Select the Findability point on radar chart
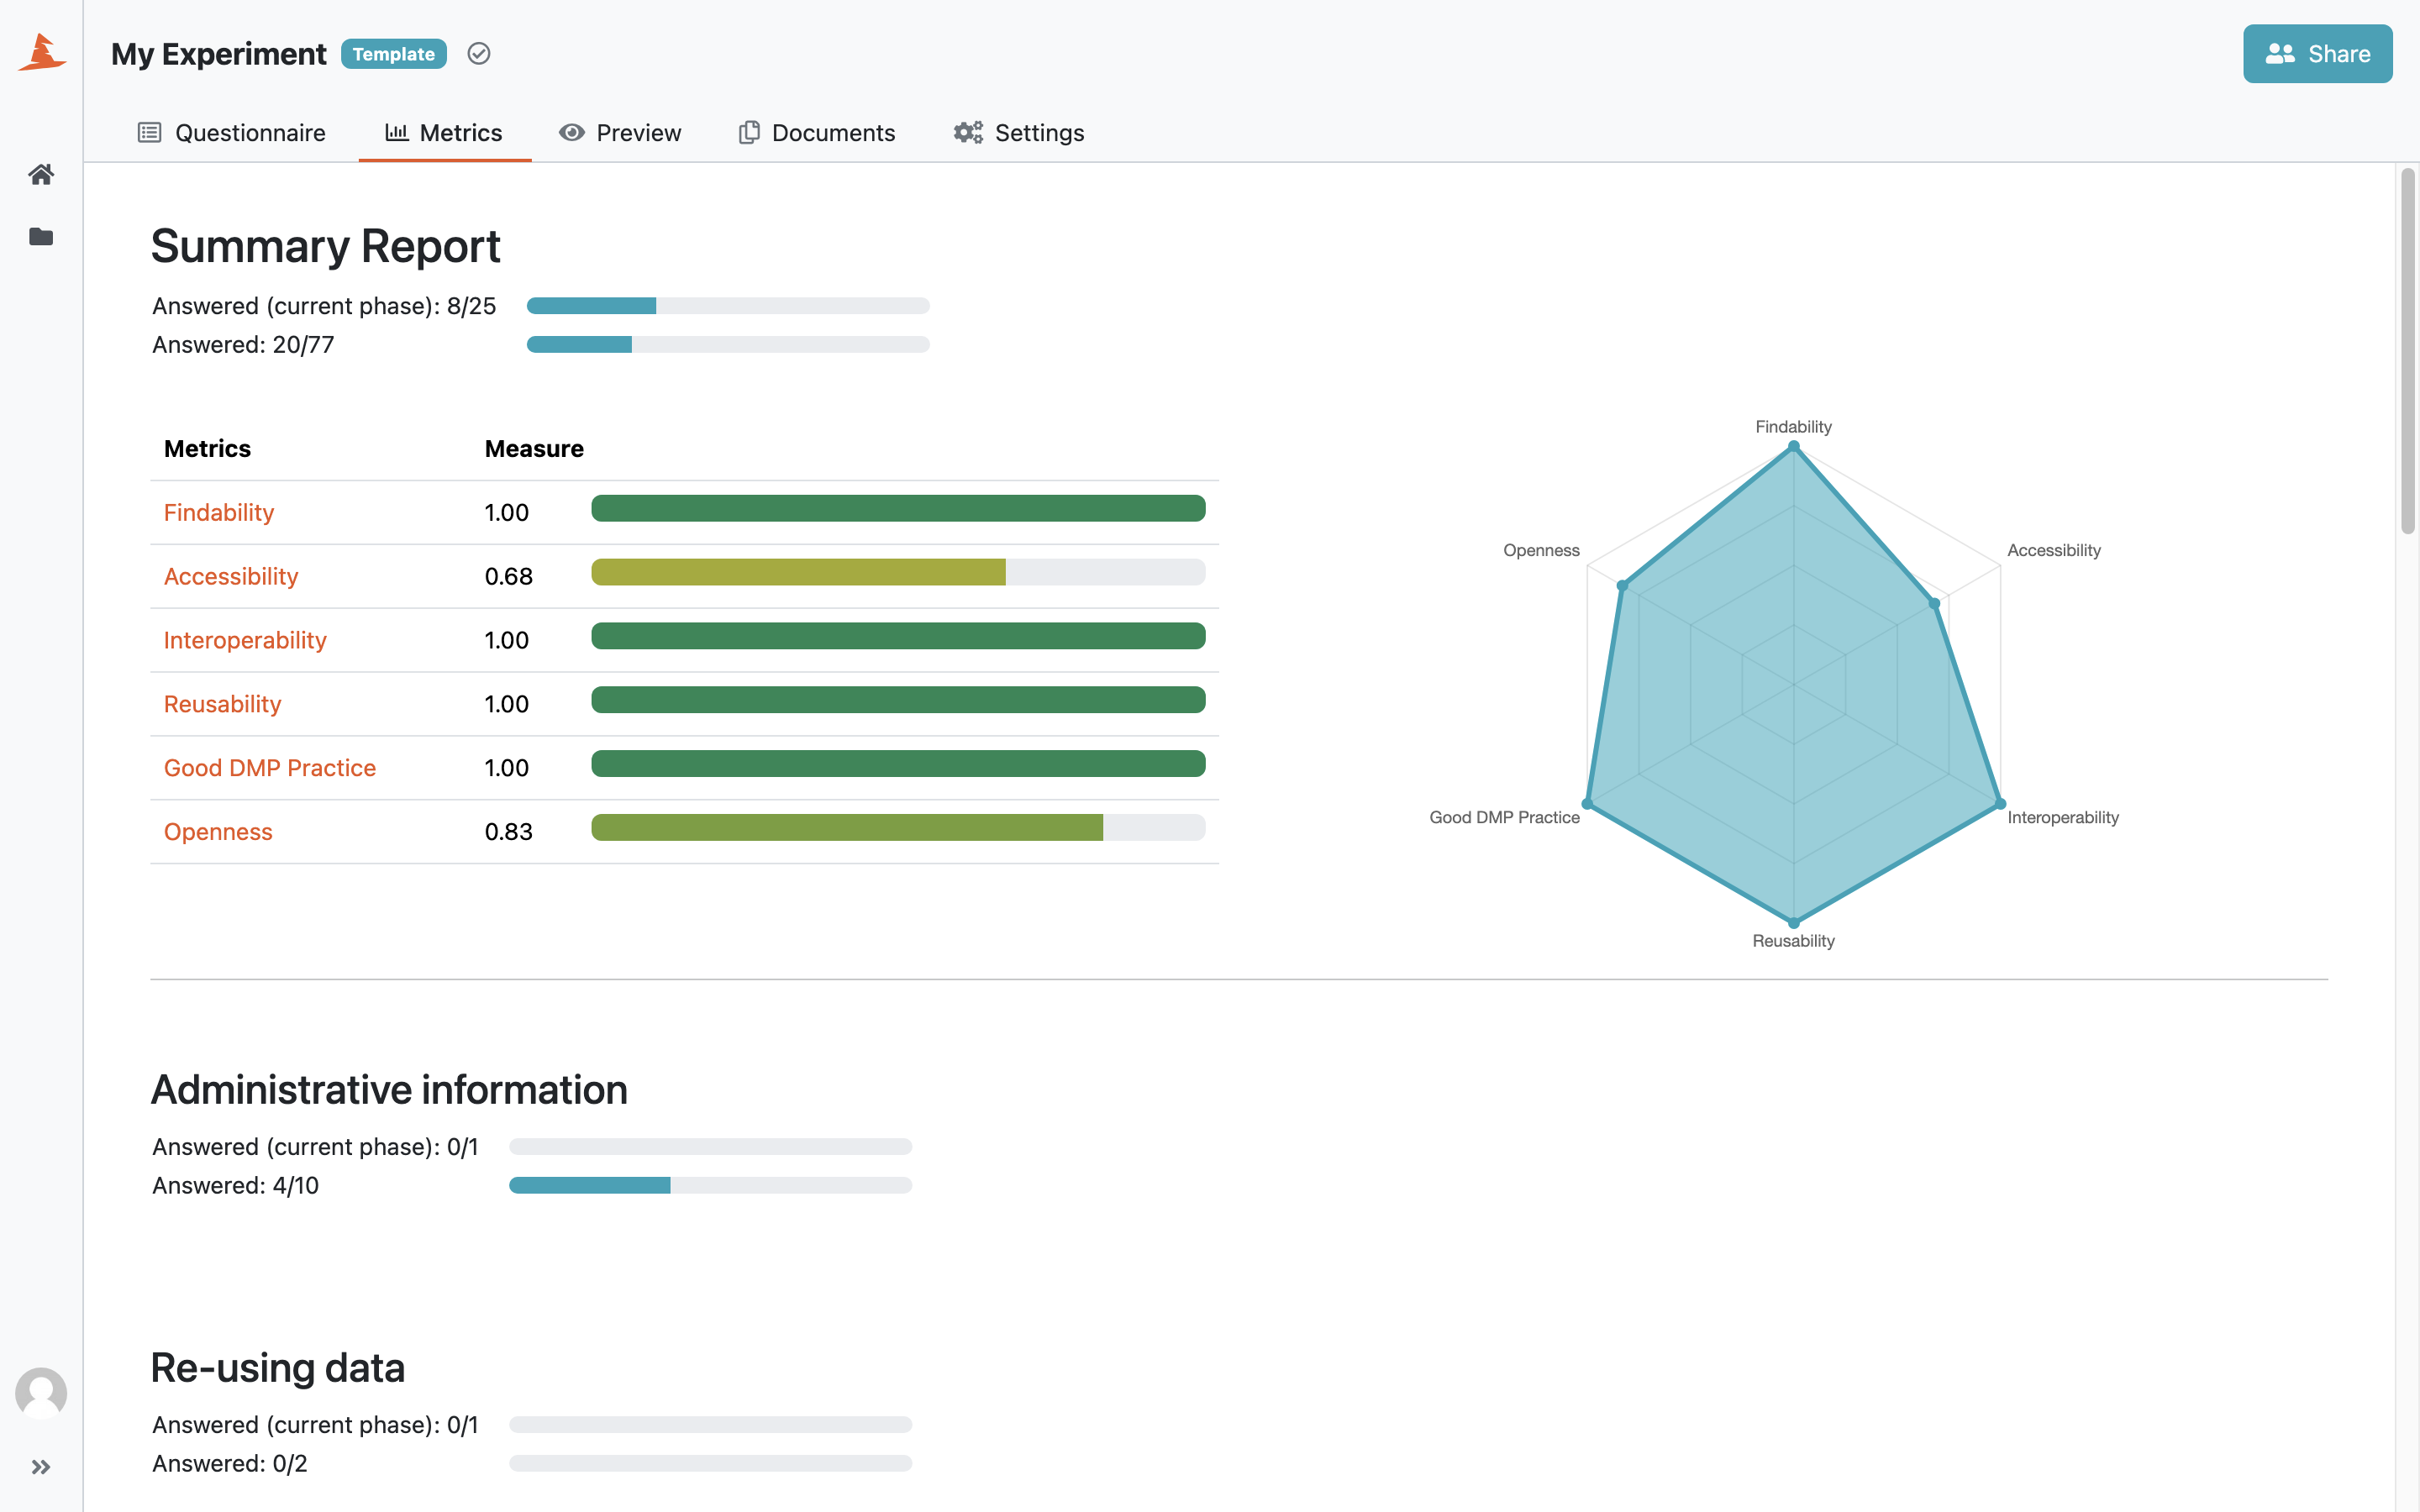This screenshot has width=2420, height=1512. coord(1793,448)
